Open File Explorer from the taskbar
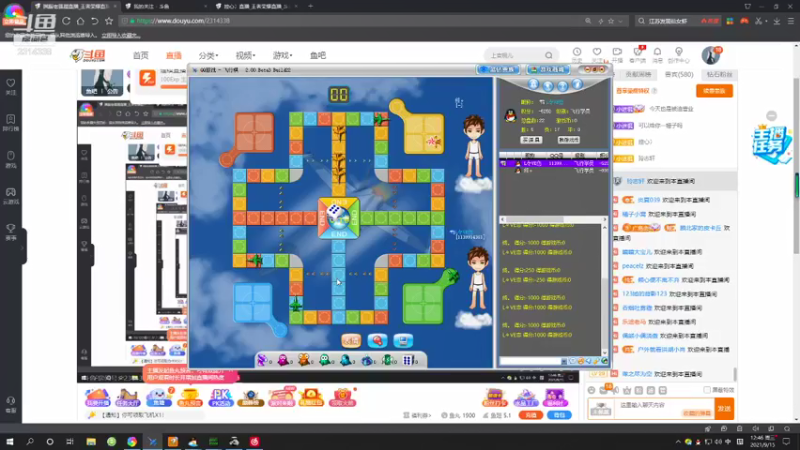The height and width of the screenshot is (450, 800). [x=91, y=442]
